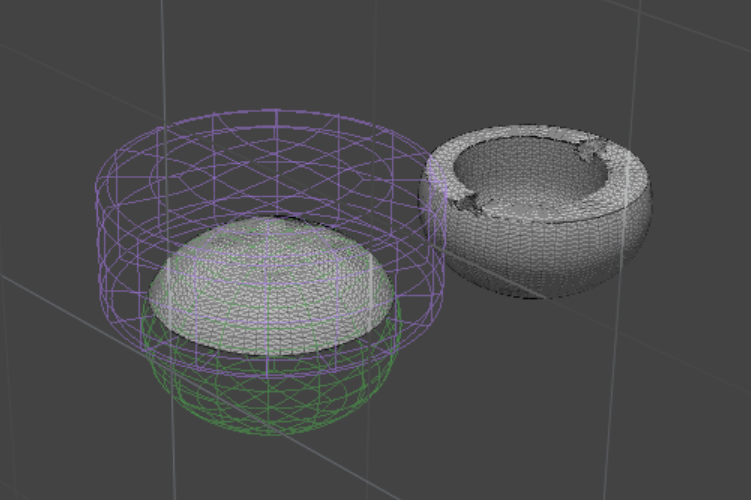
Task: Click the vertical grid line left of cylinder
Action: point(163,60)
